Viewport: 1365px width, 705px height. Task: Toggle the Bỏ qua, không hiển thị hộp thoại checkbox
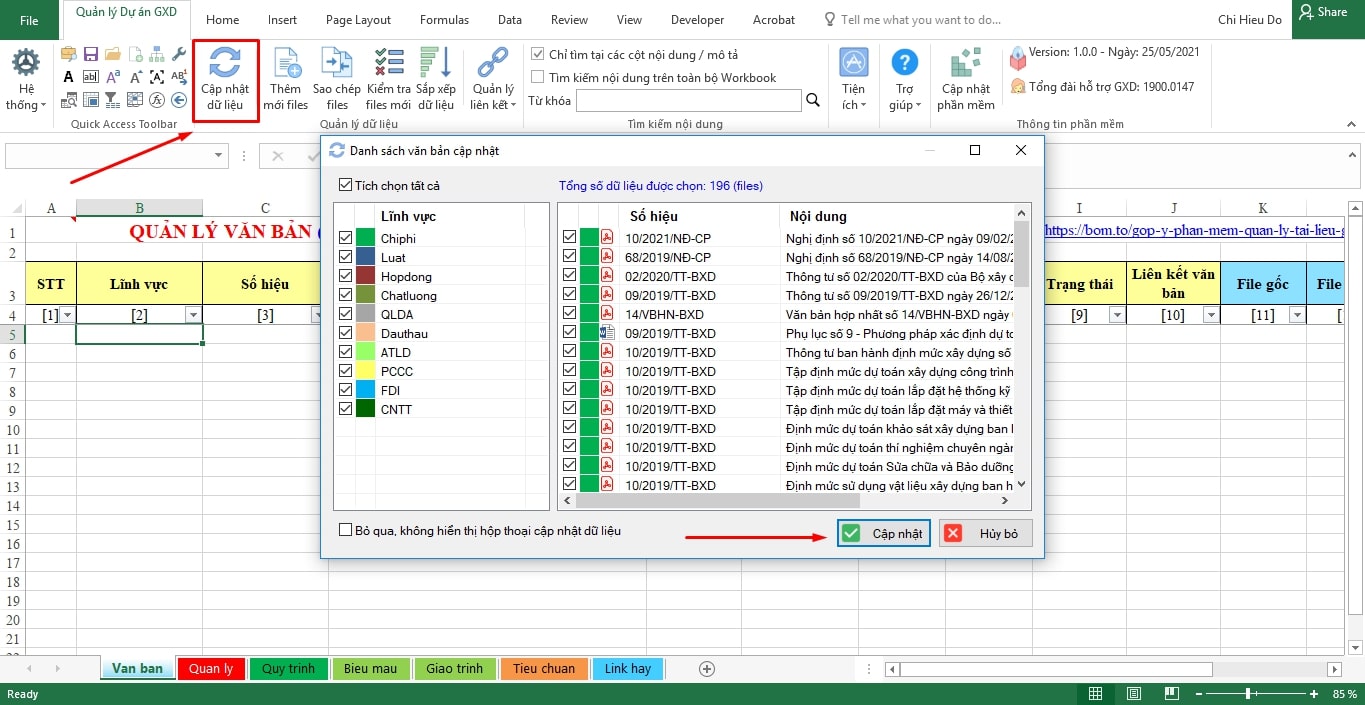click(346, 530)
